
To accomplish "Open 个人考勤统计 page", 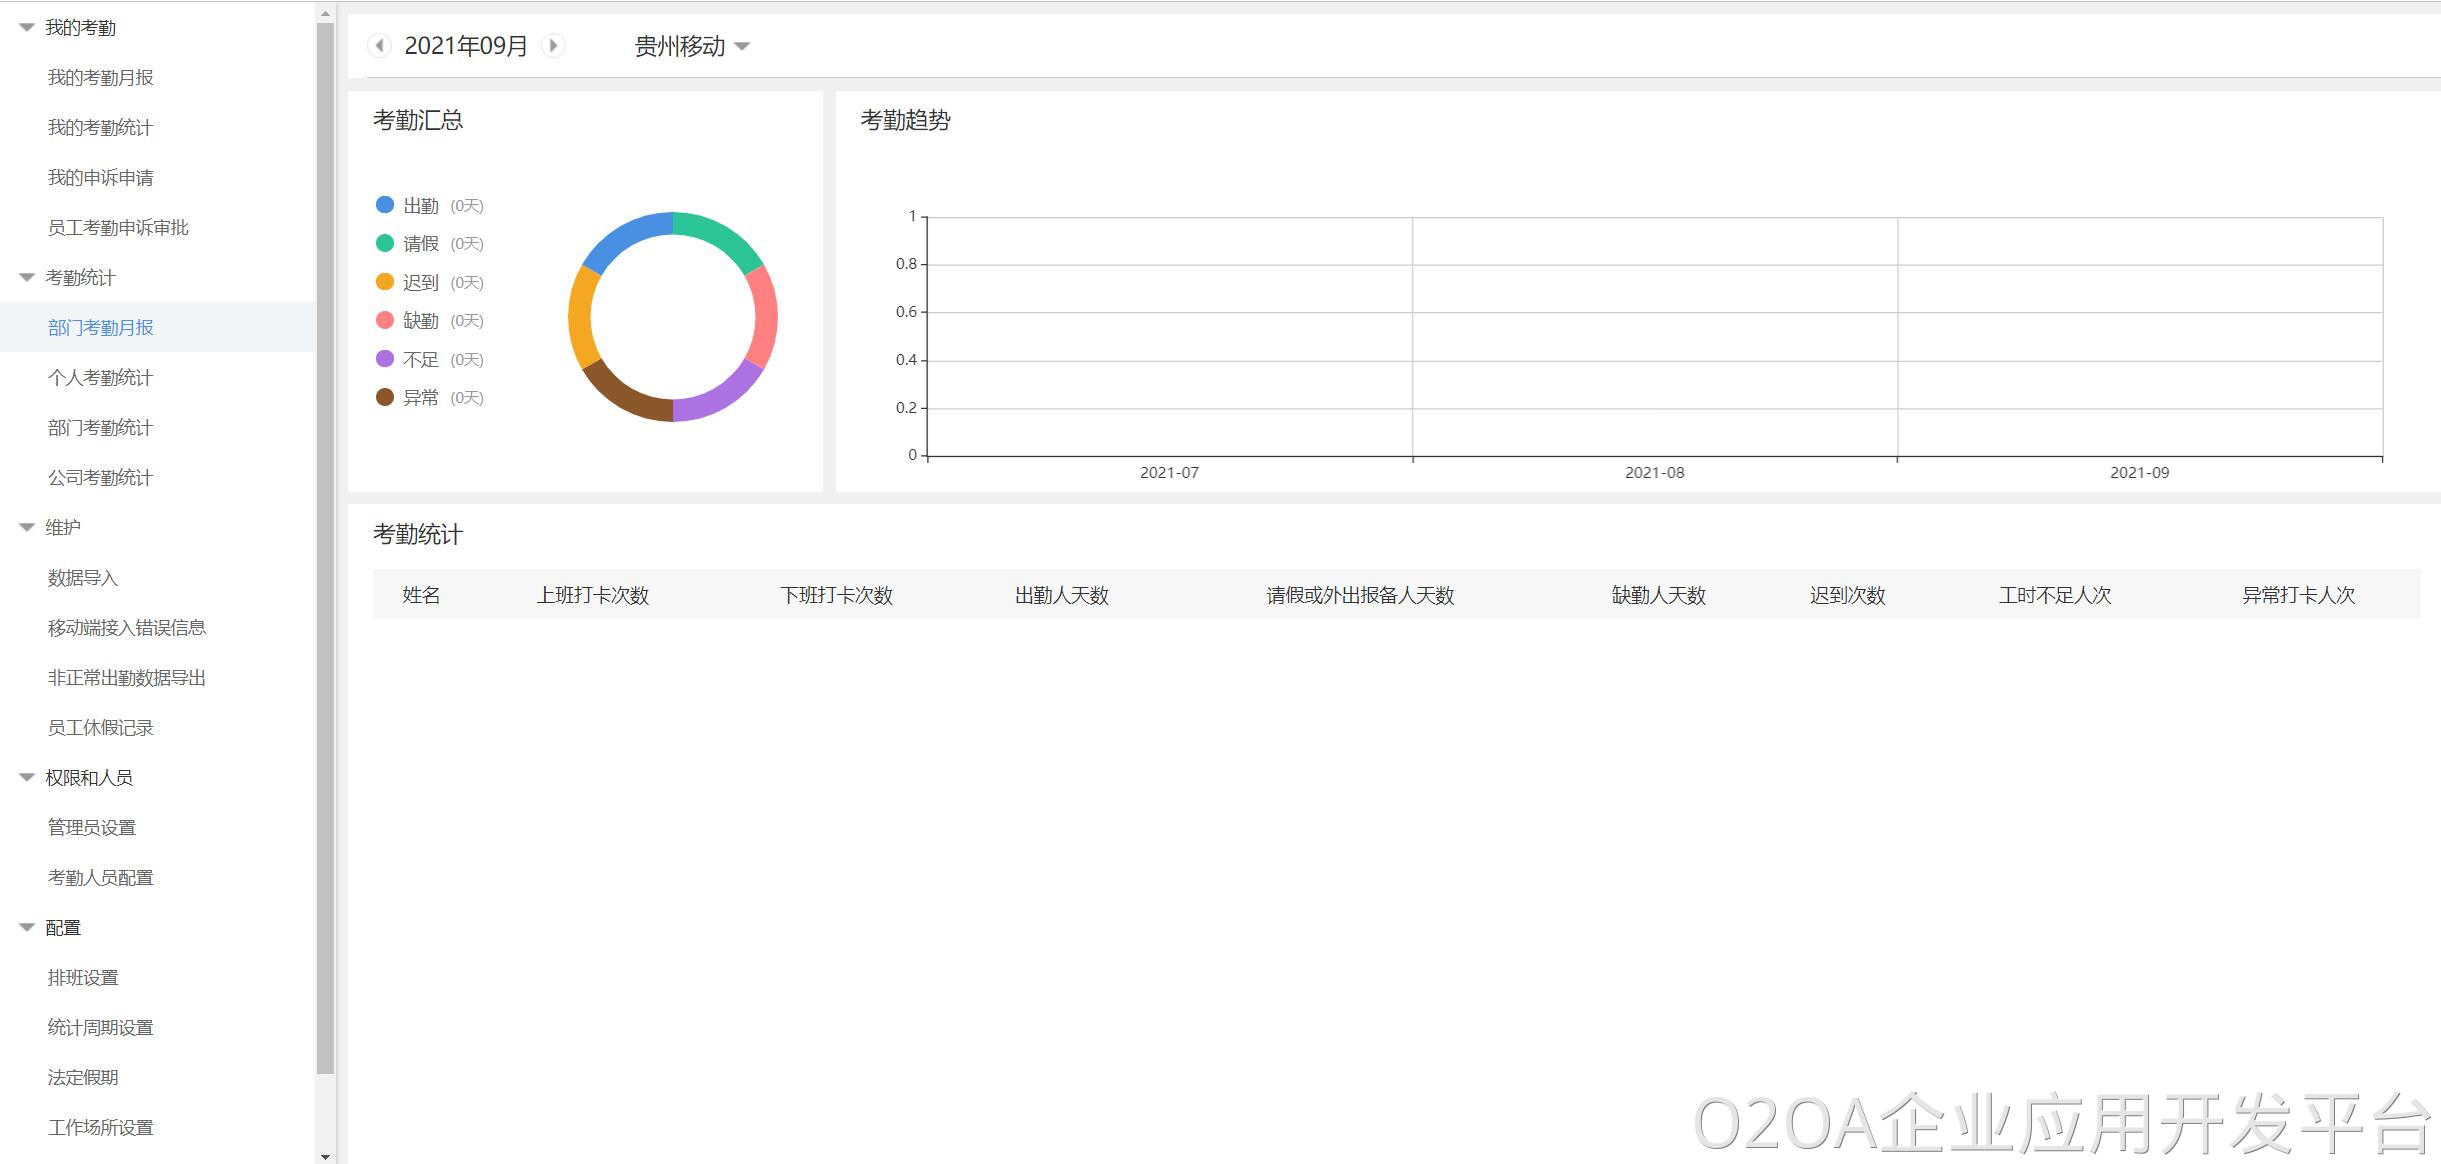I will [x=100, y=378].
